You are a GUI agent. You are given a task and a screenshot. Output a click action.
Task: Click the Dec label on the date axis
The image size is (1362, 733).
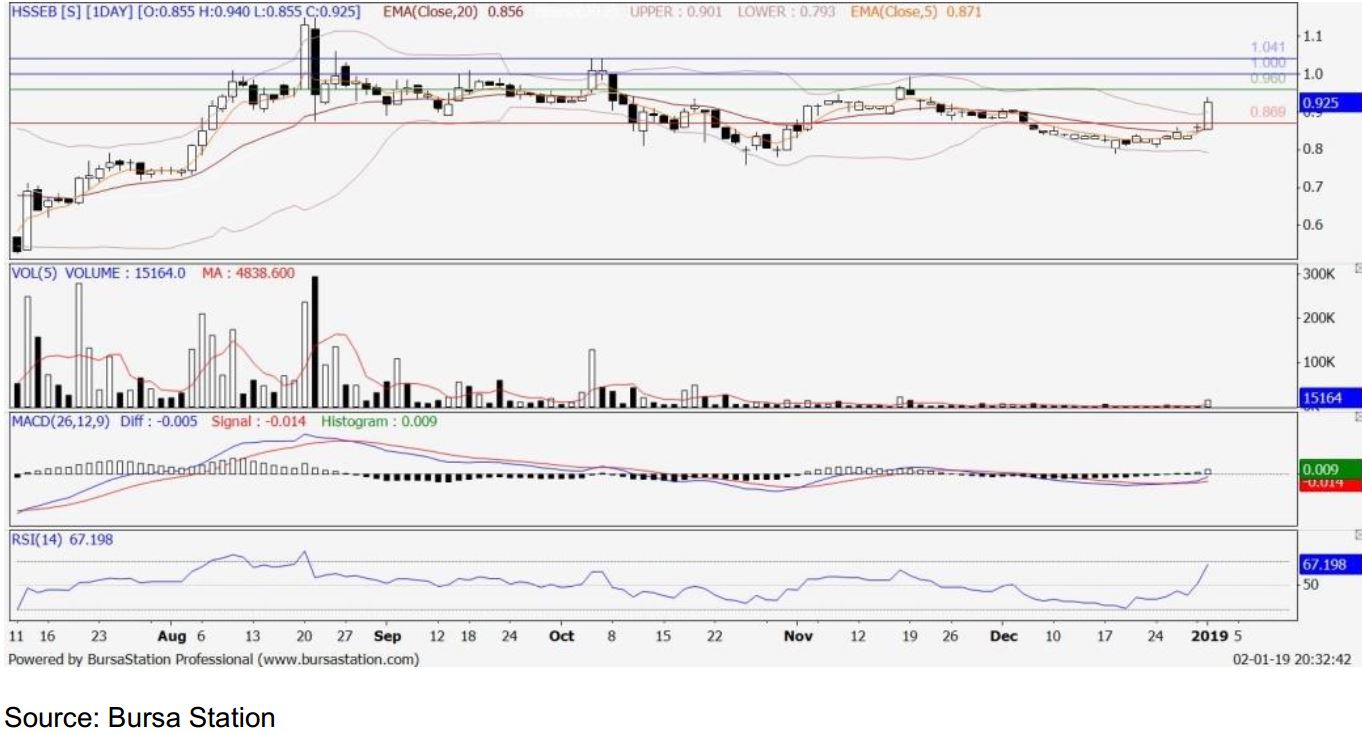tap(1003, 636)
